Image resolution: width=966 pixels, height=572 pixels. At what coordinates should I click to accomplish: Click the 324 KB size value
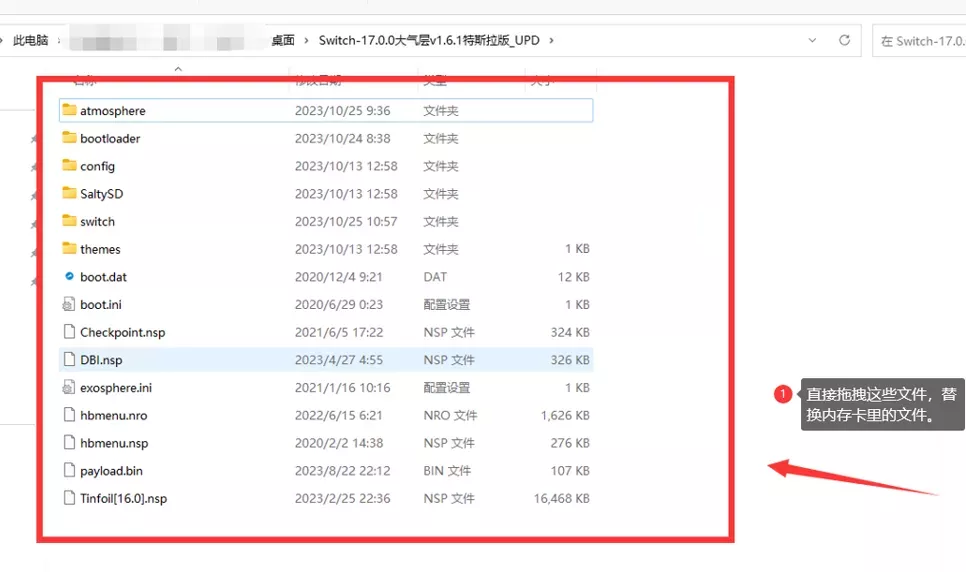pos(570,333)
